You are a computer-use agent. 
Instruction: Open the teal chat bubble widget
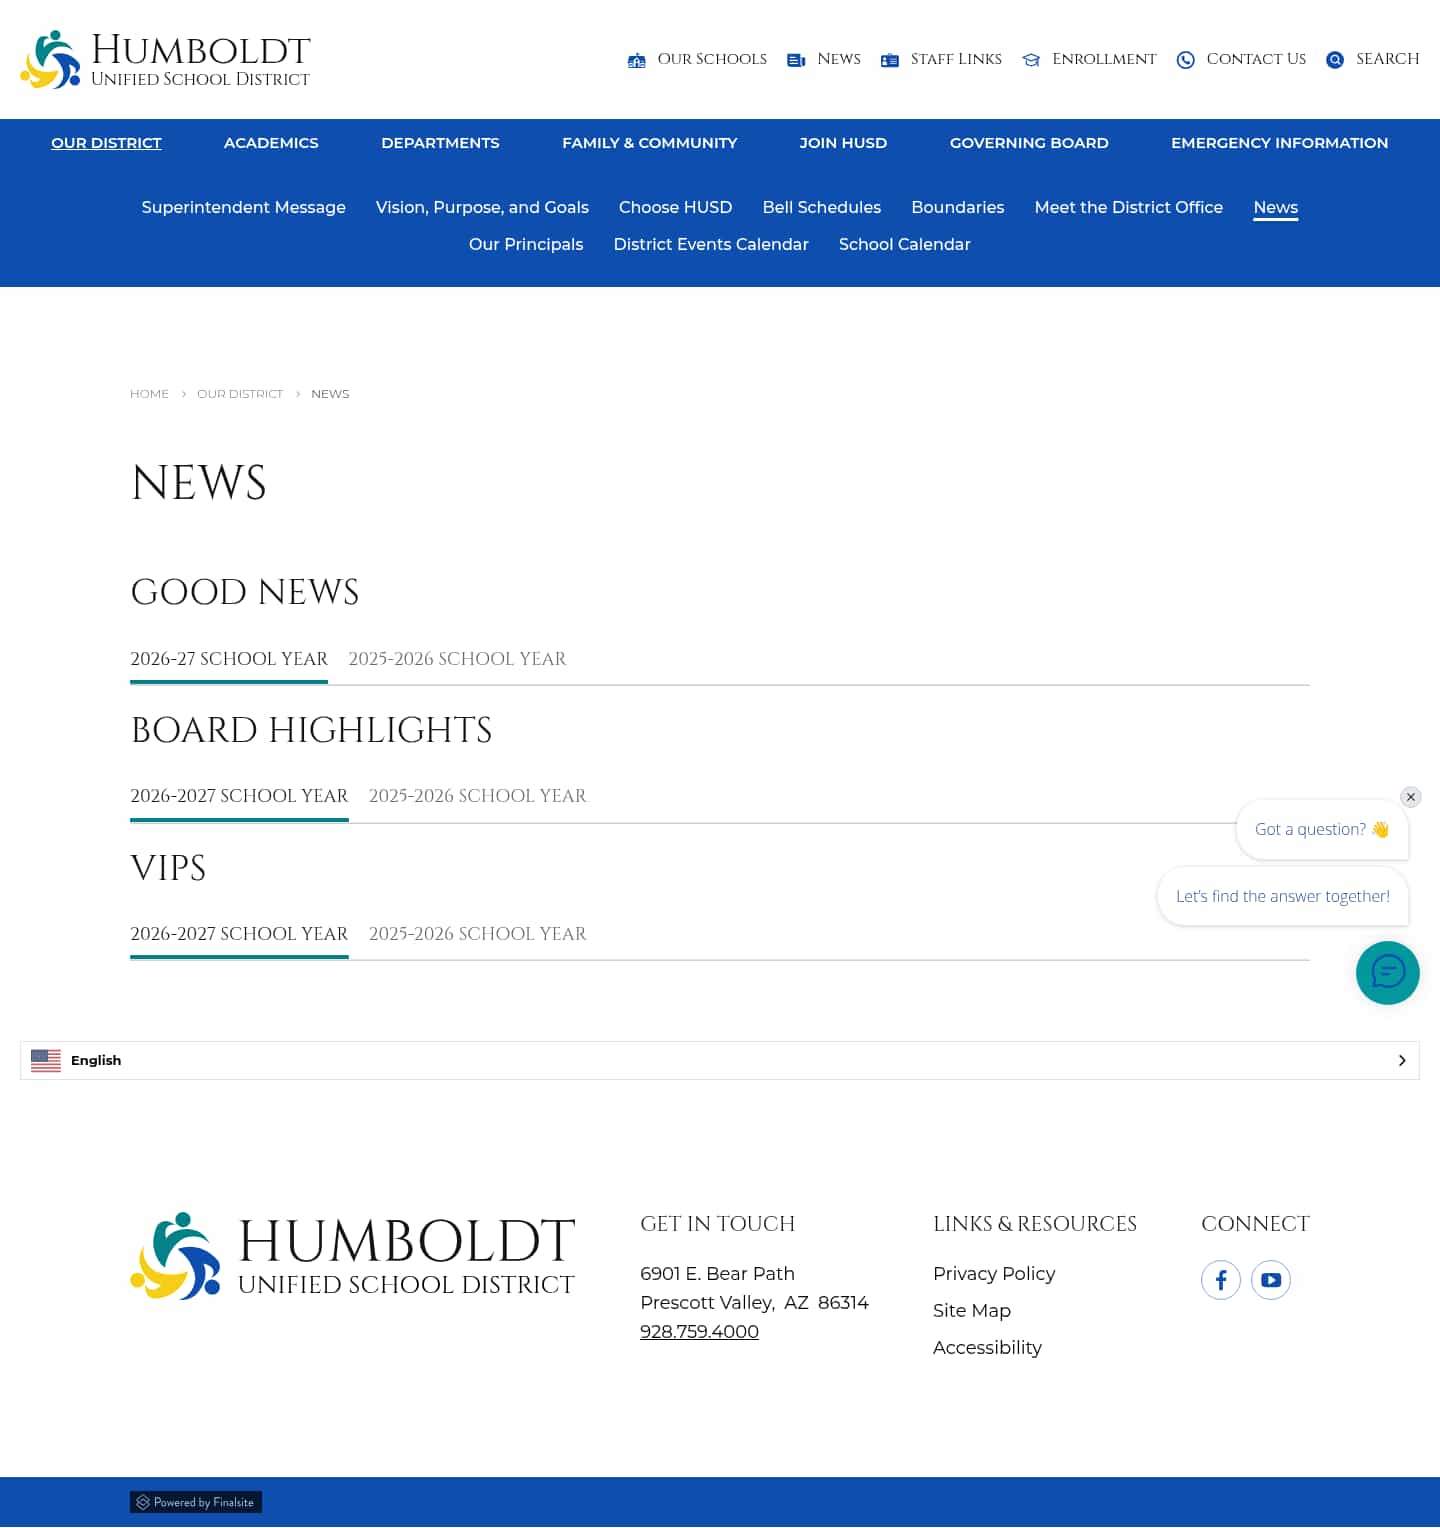[x=1388, y=973]
